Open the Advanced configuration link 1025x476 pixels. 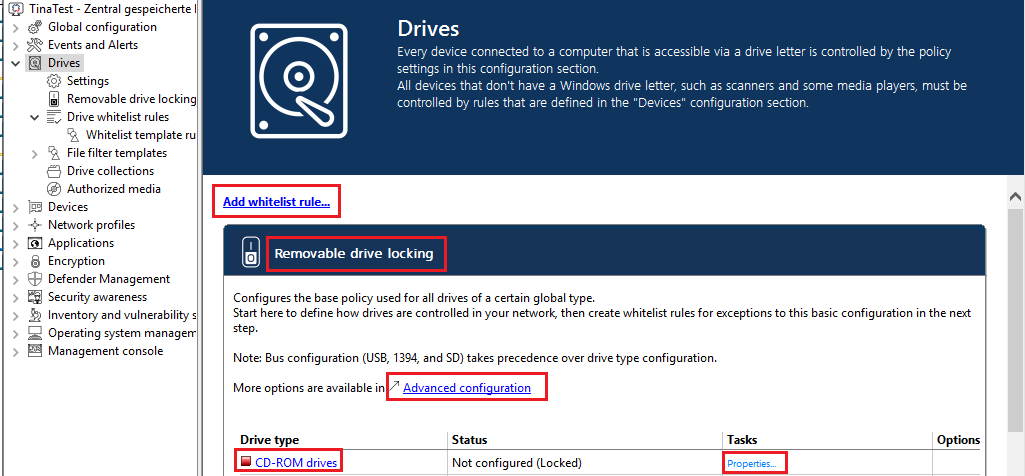tap(466, 388)
